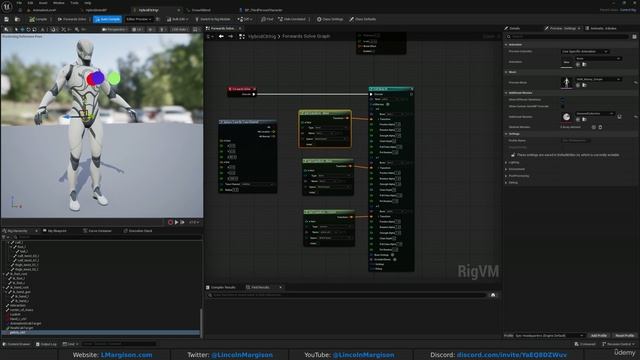640x360 pixels.
Task: Toggle the blue Auto Compile button
Action: [x=108, y=19]
